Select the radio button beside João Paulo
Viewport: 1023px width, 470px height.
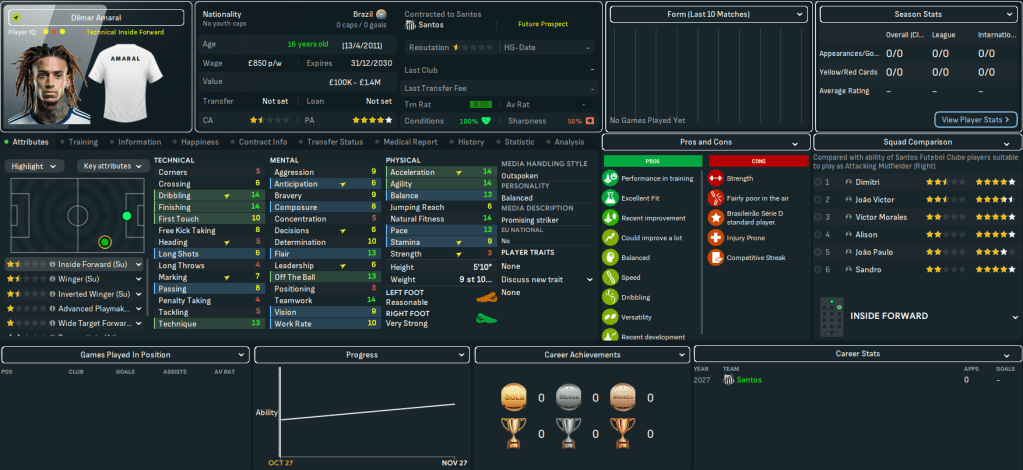click(x=819, y=253)
